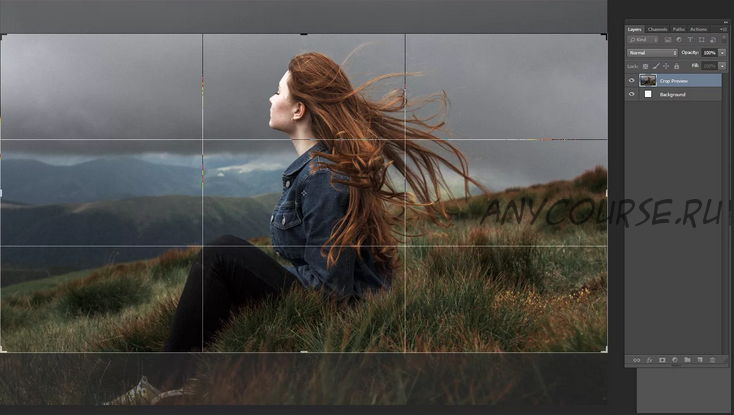The width and height of the screenshot is (734, 415).
Task: Toggle visibility of the Background layer
Action: pos(631,94)
